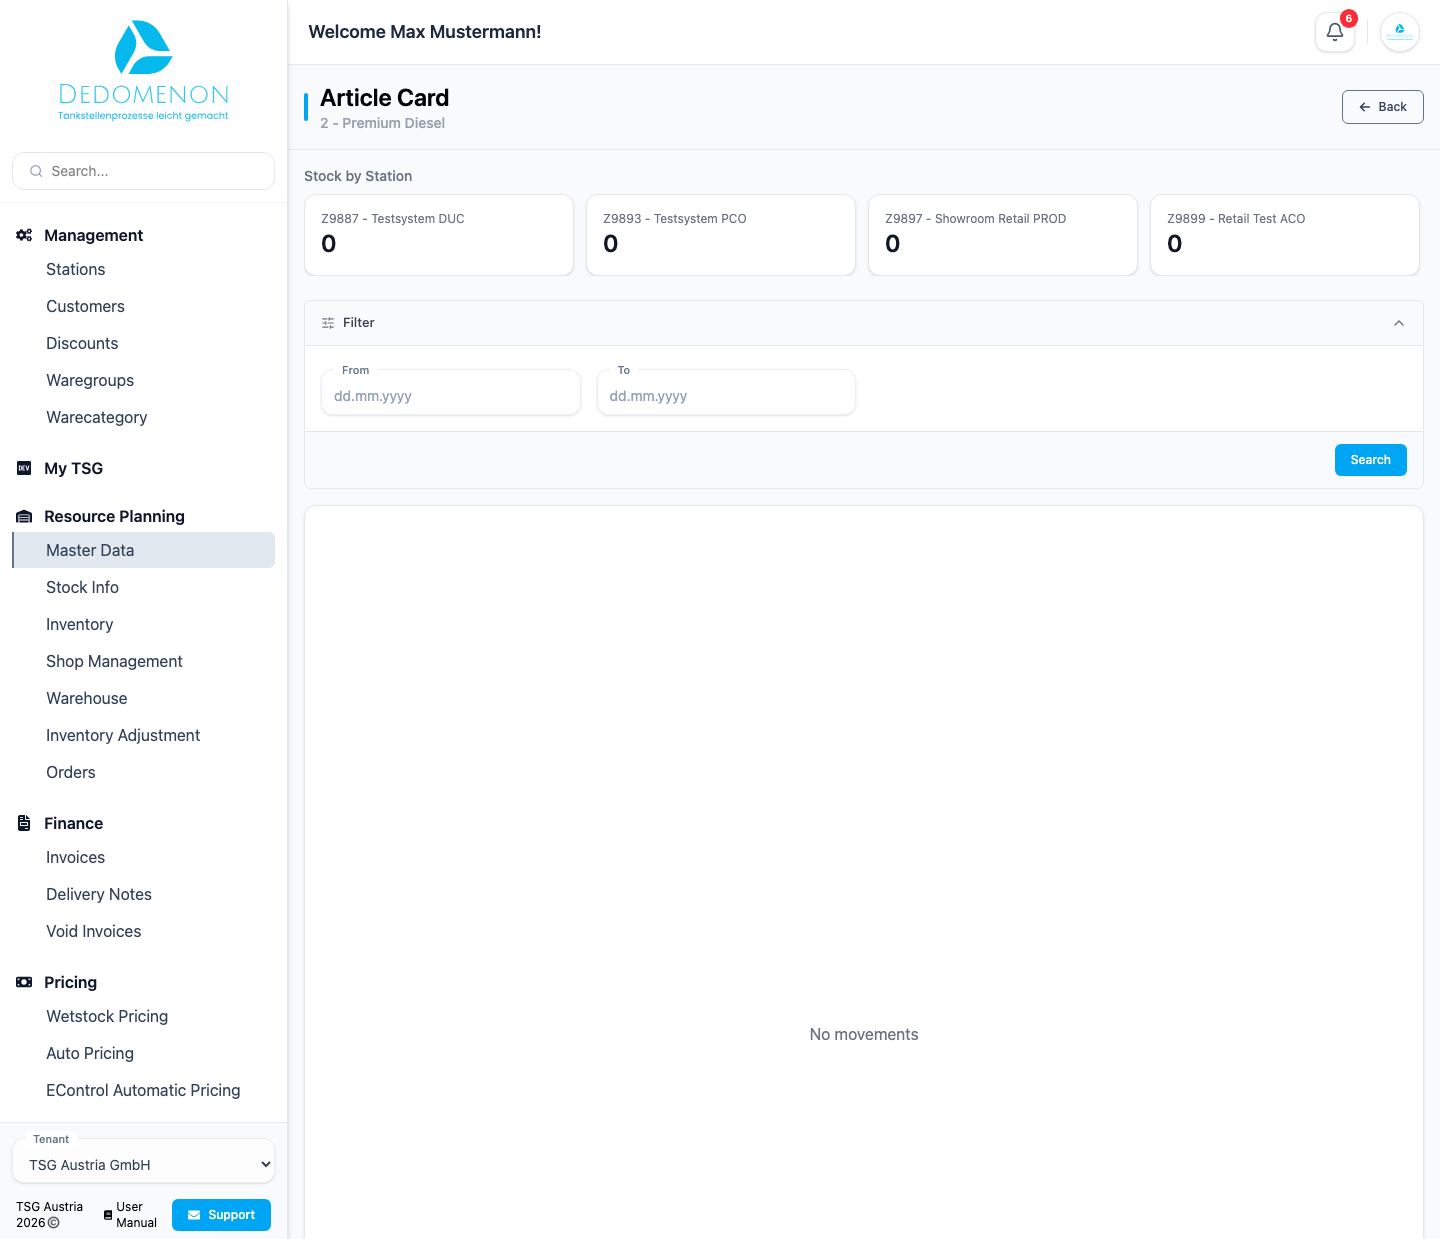This screenshot has height=1239, width=1440.
Task: Click the Resource Planning warehouse icon
Action: pos(24,516)
